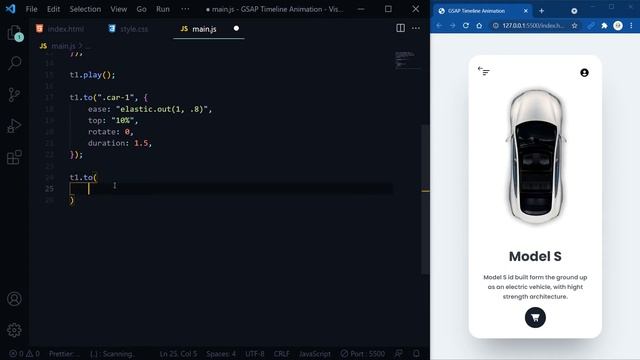Open editor More Actions ellipsis
This screenshot has width=640, height=360.
pyautogui.click(x=416, y=28)
